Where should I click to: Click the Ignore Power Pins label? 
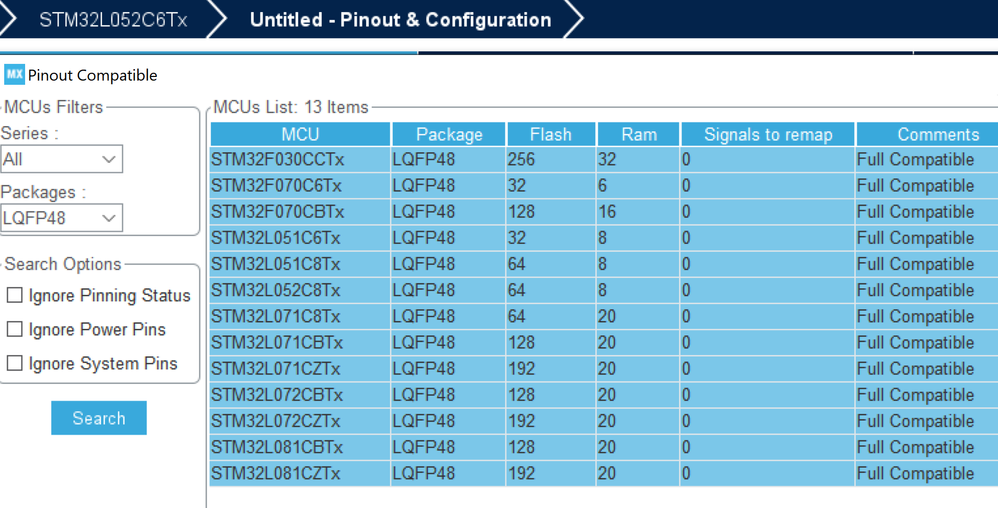click(97, 329)
